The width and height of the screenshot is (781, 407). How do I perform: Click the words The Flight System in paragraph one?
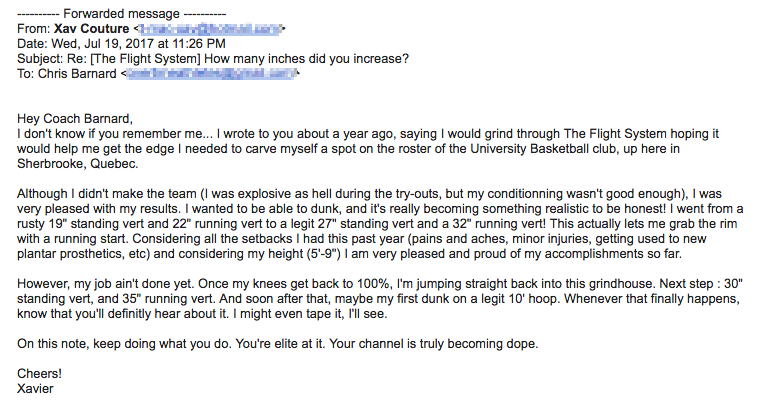pyautogui.click(x=615, y=134)
